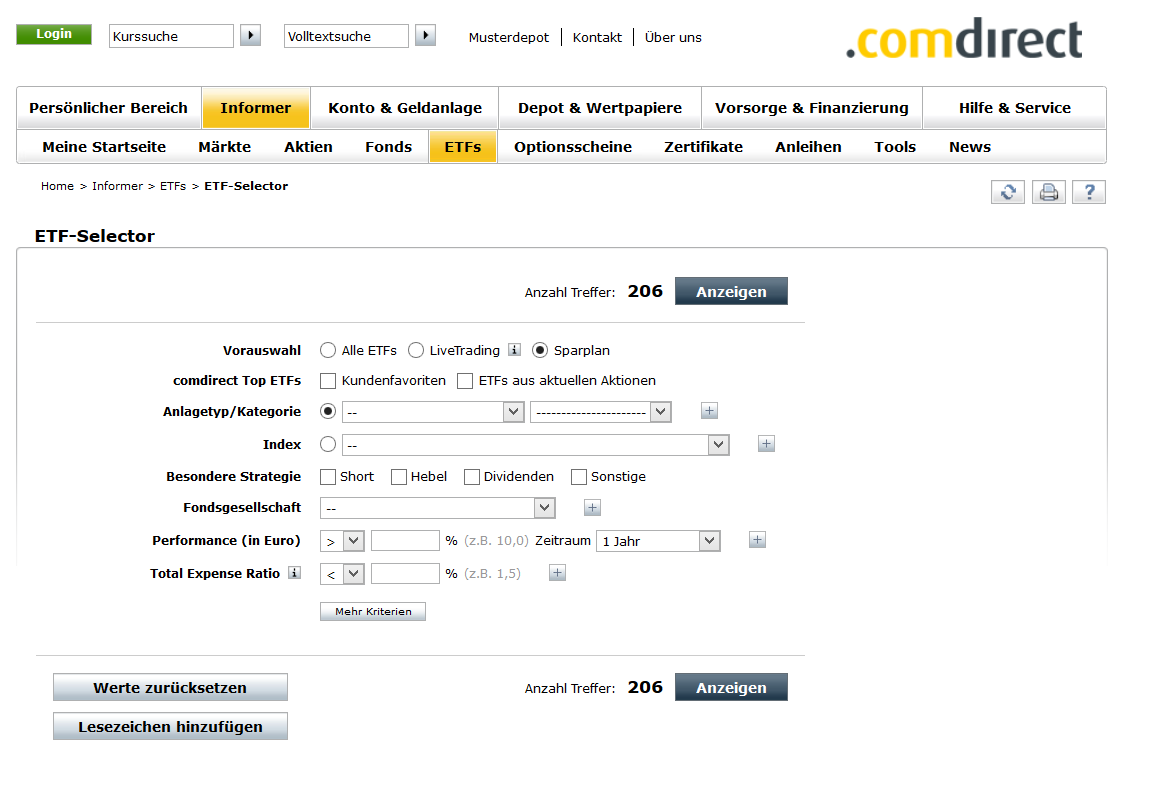Screen dimensions: 1161x794
Task: Open the Über uns link
Action: point(673,37)
